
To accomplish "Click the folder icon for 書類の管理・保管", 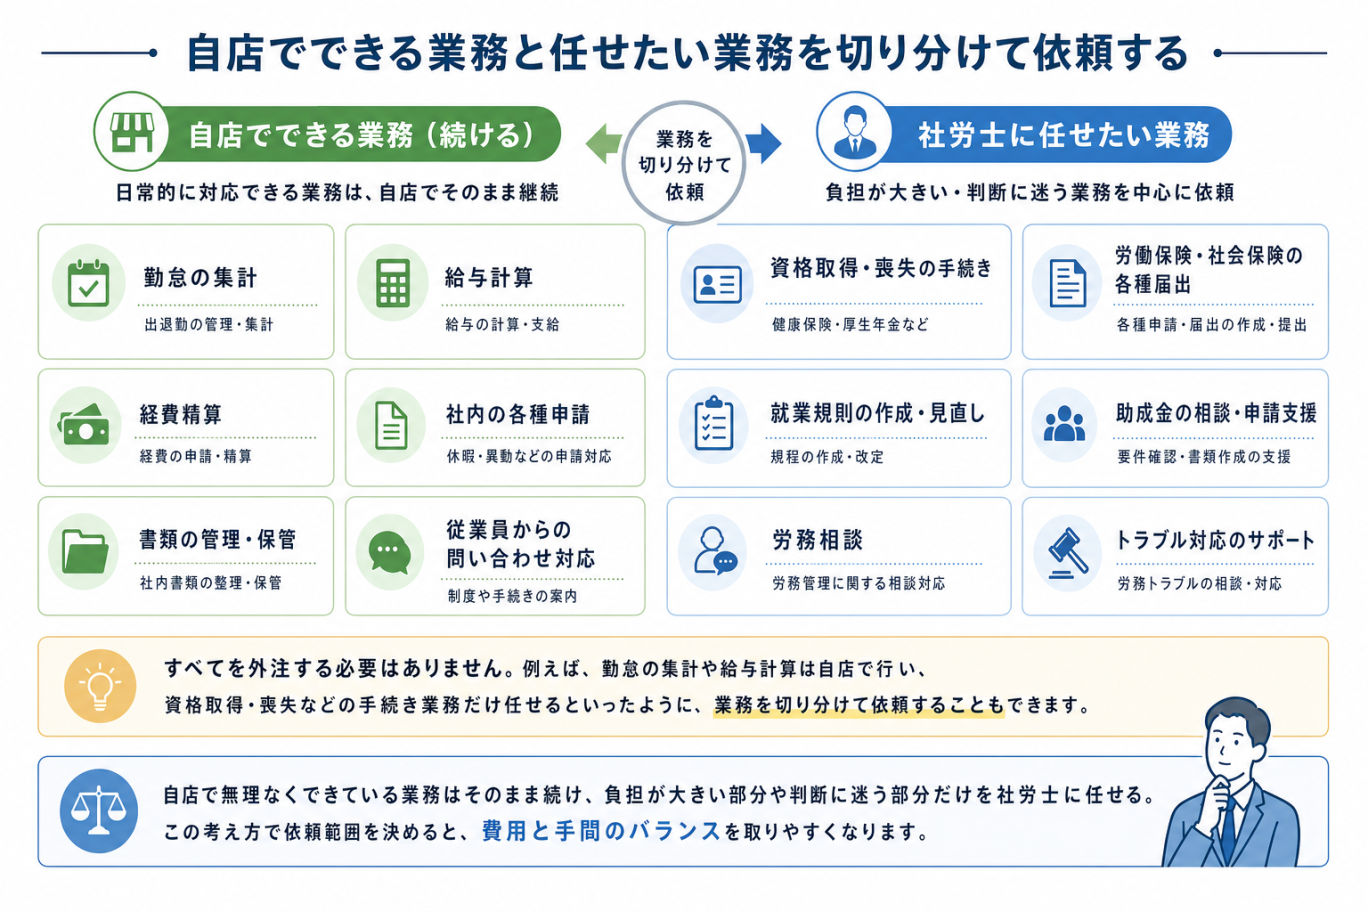I will [x=85, y=551].
